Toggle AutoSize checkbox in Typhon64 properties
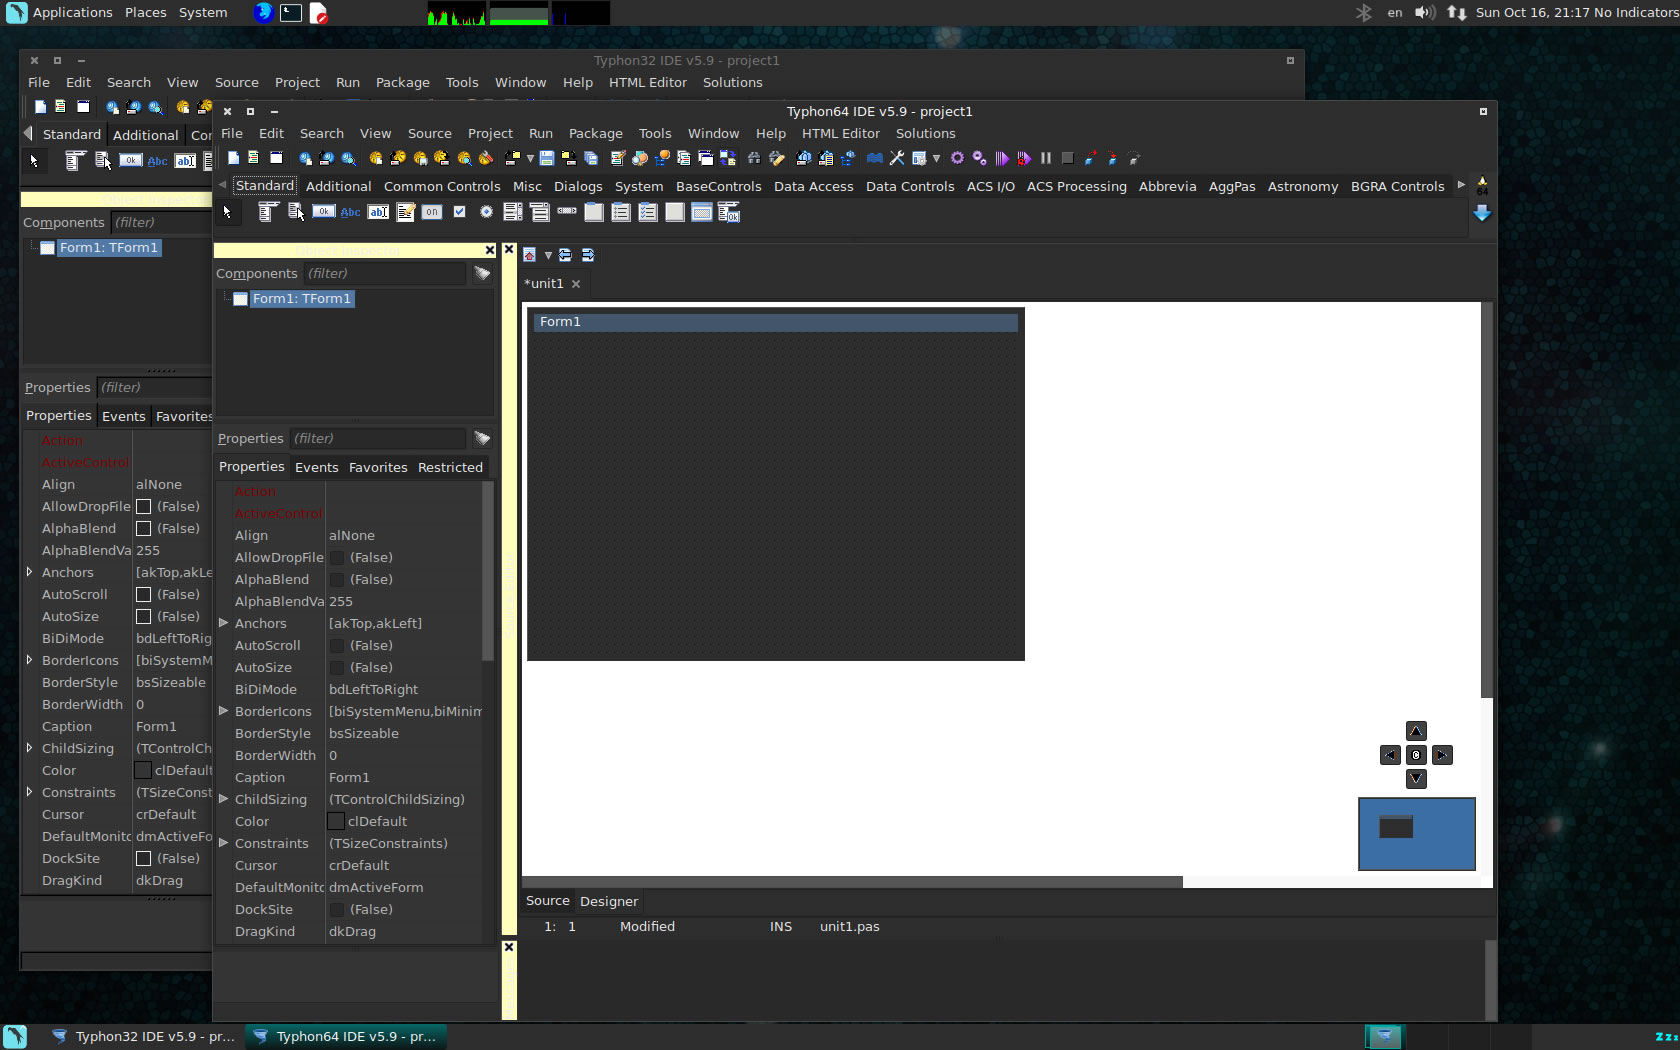Image resolution: width=1680 pixels, height=1050 pixels. [x=338, y=667]
